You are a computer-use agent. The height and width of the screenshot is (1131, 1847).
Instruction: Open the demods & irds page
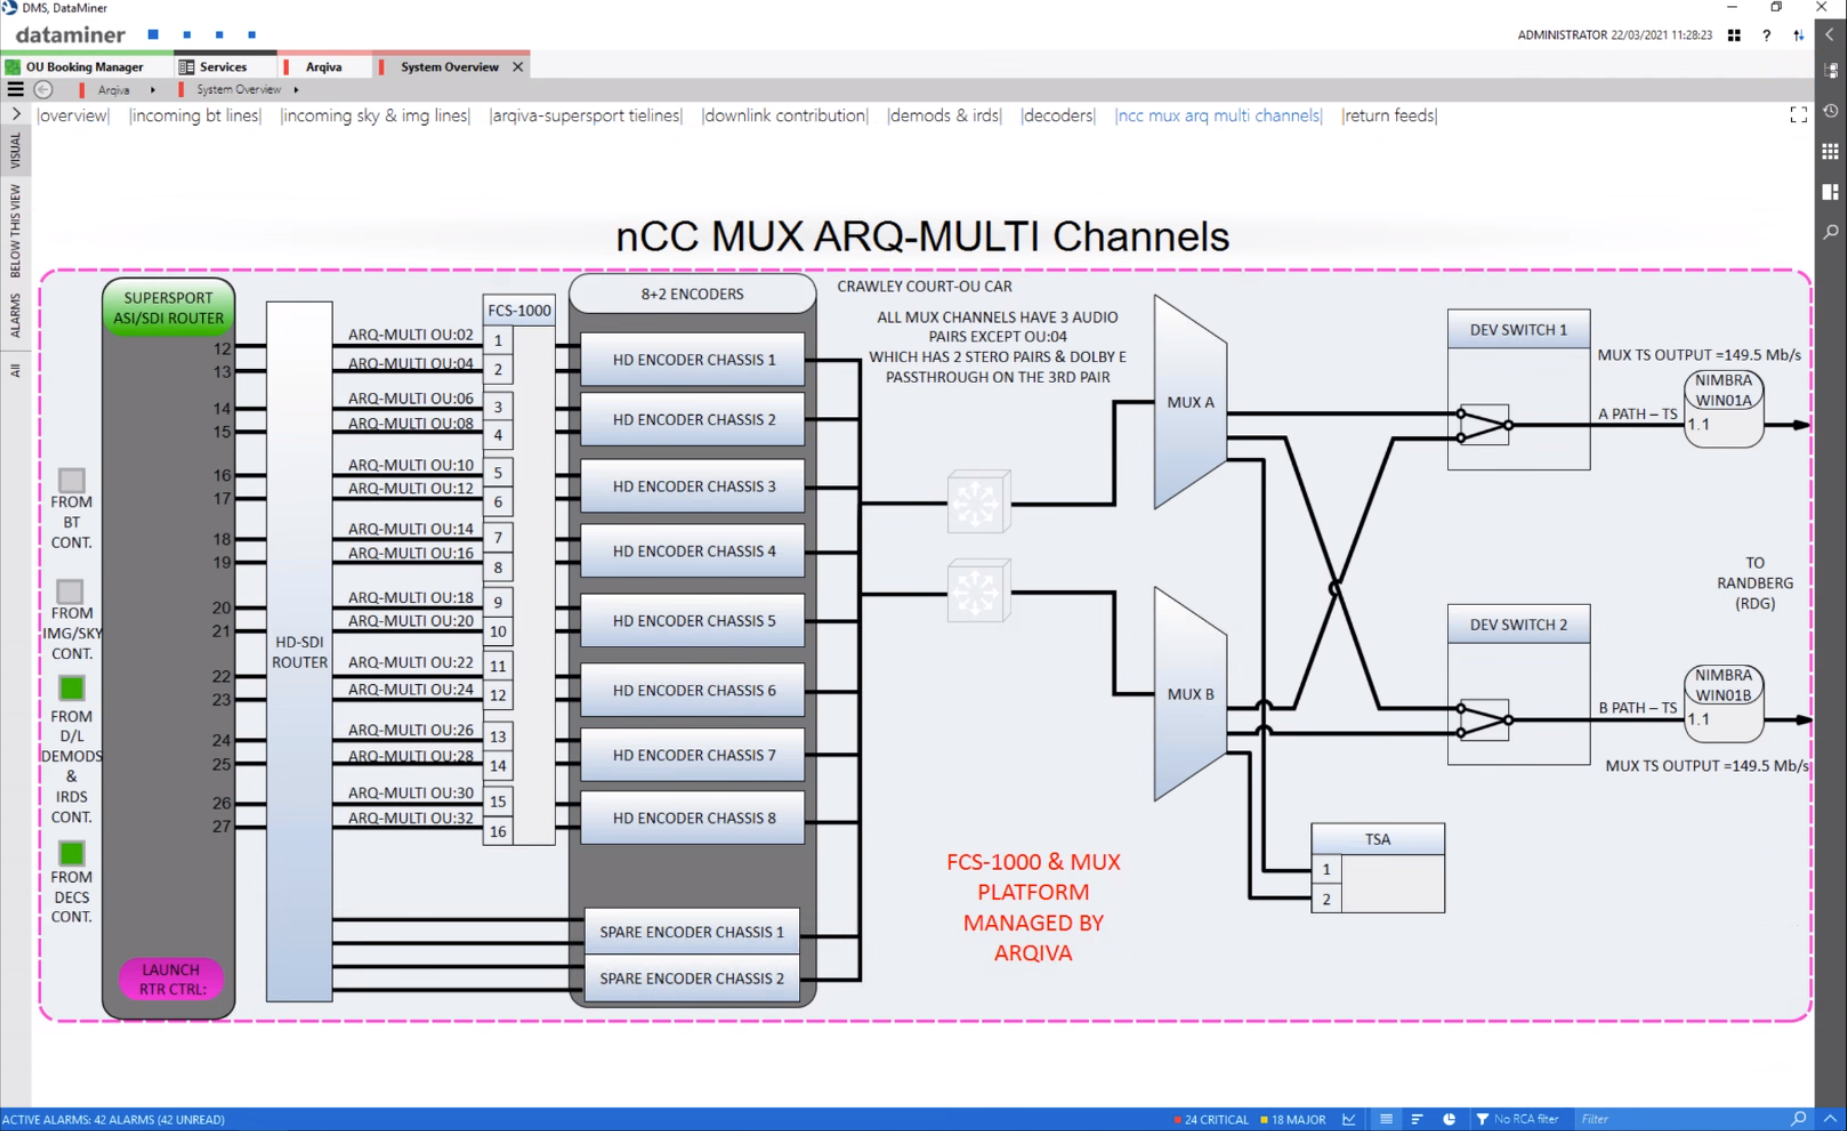click(x=944, y=115)
